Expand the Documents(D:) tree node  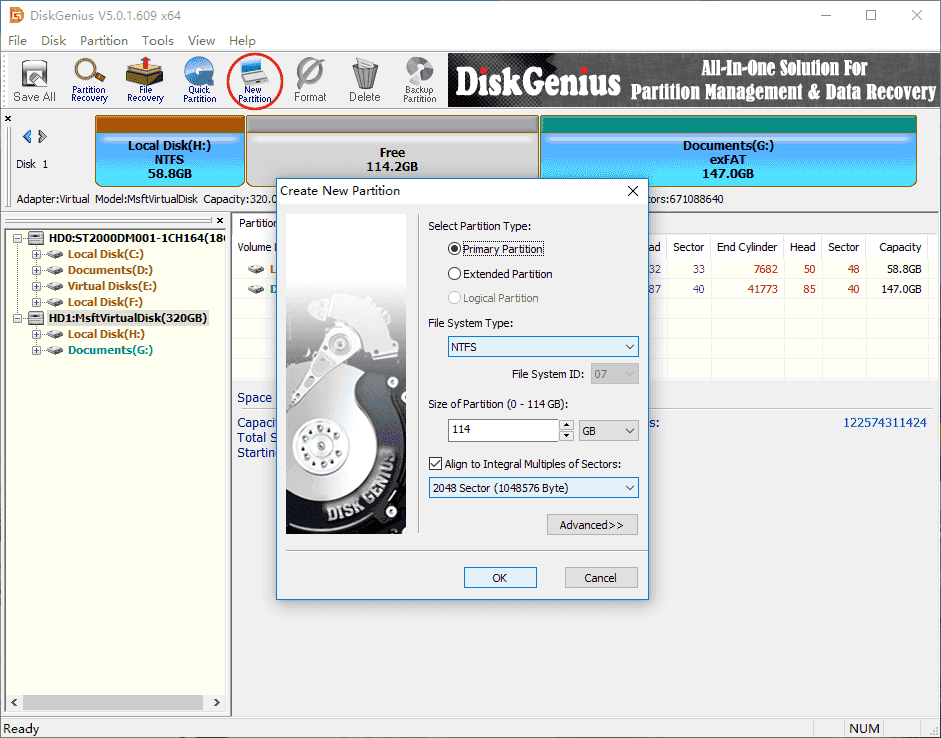[37, 271]
